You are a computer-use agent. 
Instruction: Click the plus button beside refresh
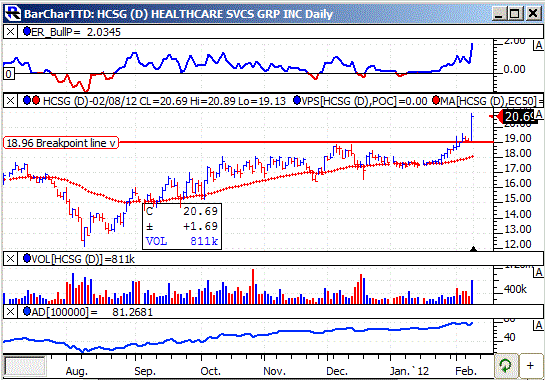[x=530, y=366]
